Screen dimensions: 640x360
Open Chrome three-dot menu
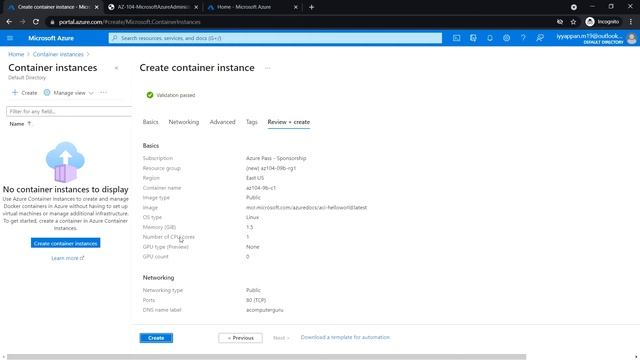coord(631,22)
